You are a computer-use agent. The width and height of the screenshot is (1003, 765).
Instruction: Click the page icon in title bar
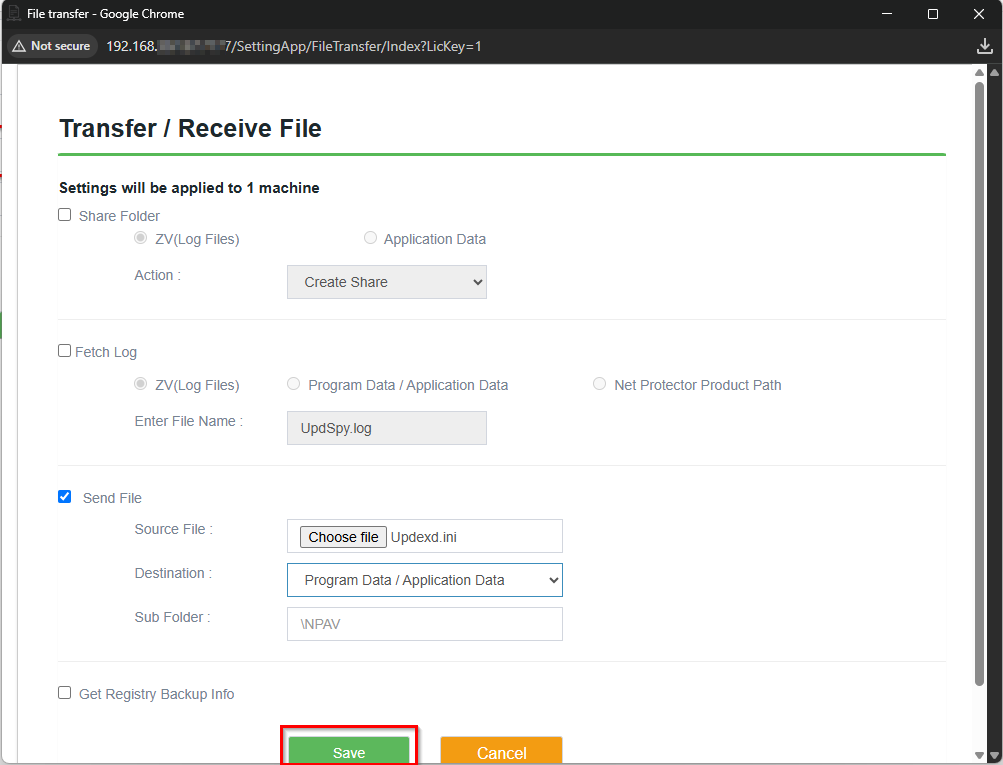[14, 14]
